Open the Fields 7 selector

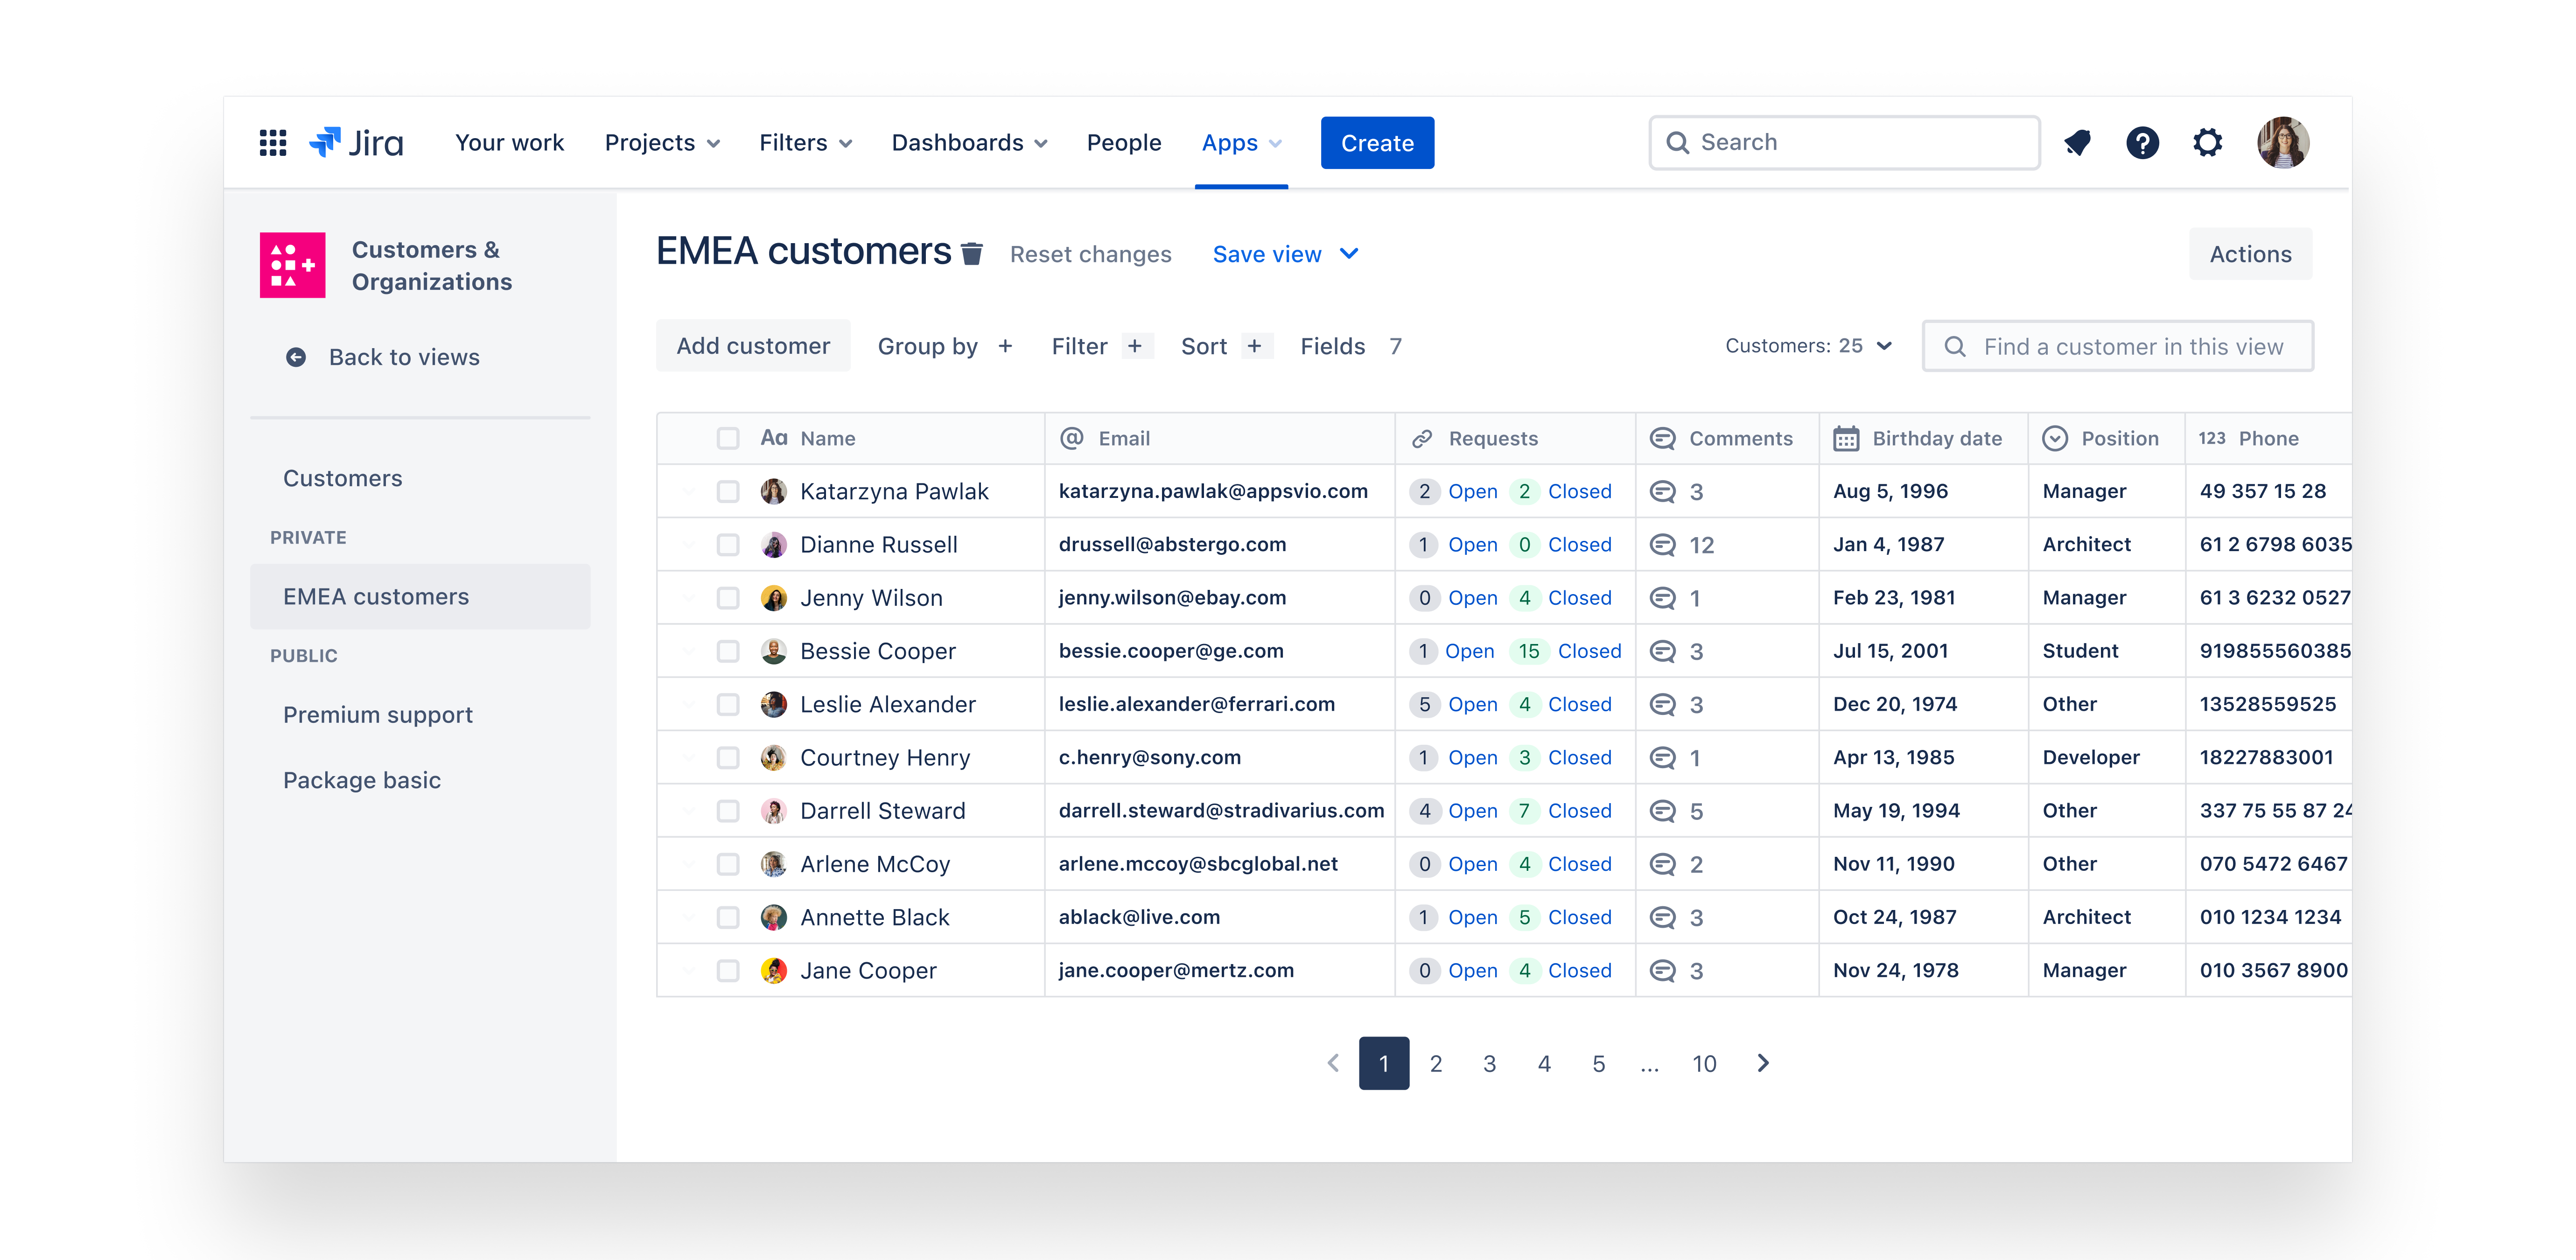pyautogui.click(x=1351, y=346)
